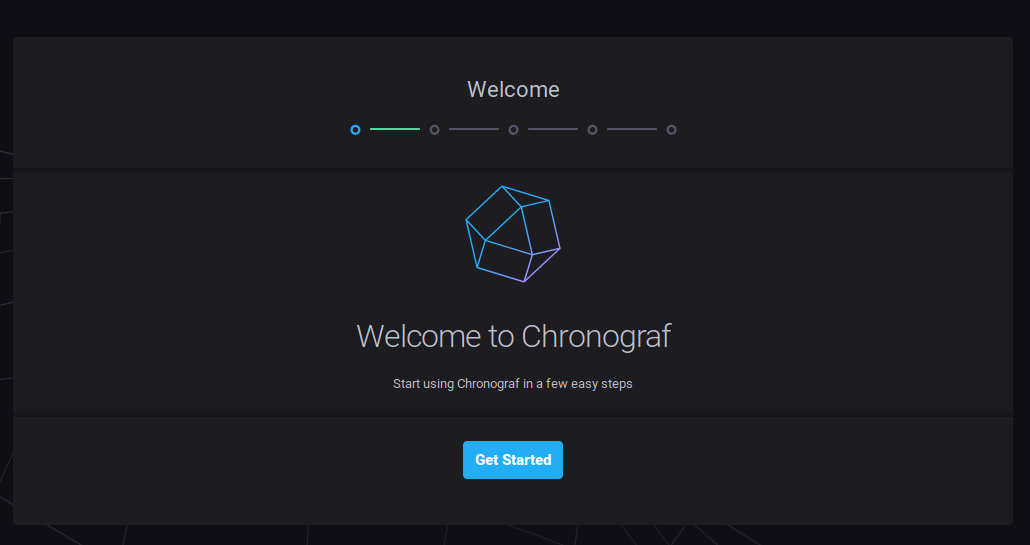Viewport: 1030px width, 545px height.
Task: Select the fourth wizard step dot
Action: pyautogui.click(x=593, y=130)
